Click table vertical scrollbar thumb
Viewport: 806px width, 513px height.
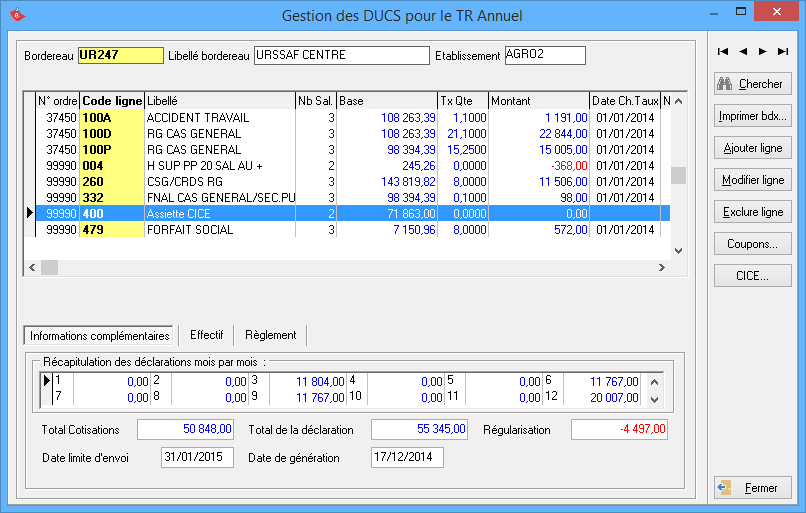(679, 175)
